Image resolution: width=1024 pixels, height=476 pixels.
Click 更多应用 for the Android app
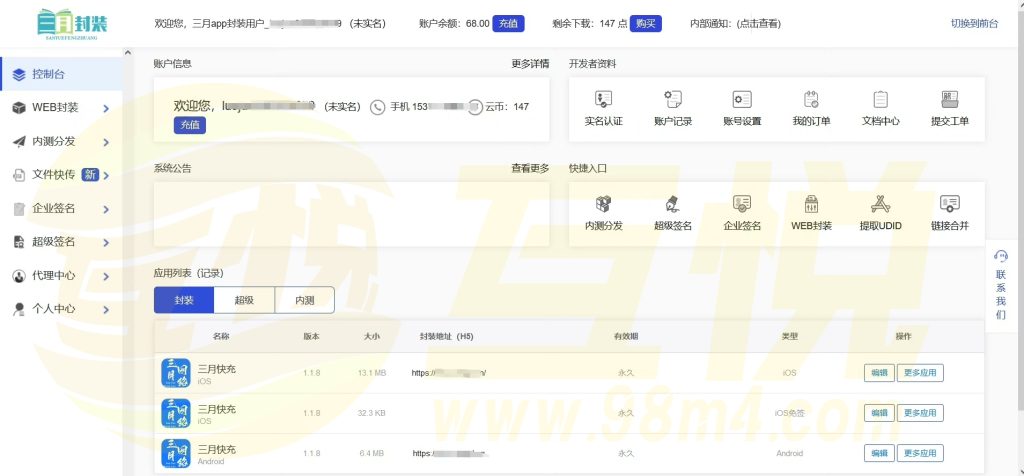pos(920,453)
